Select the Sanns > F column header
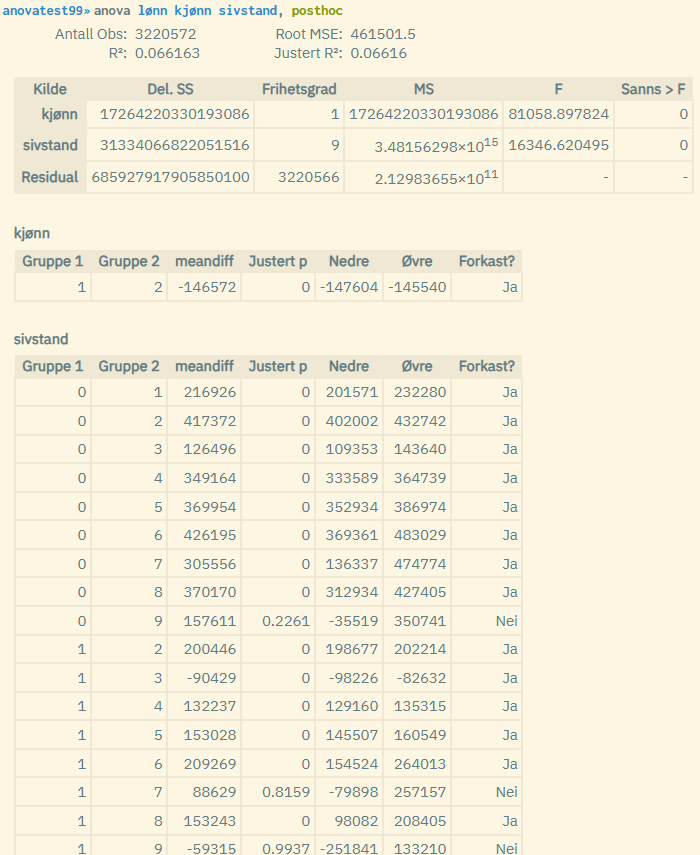 pos(653,89)
